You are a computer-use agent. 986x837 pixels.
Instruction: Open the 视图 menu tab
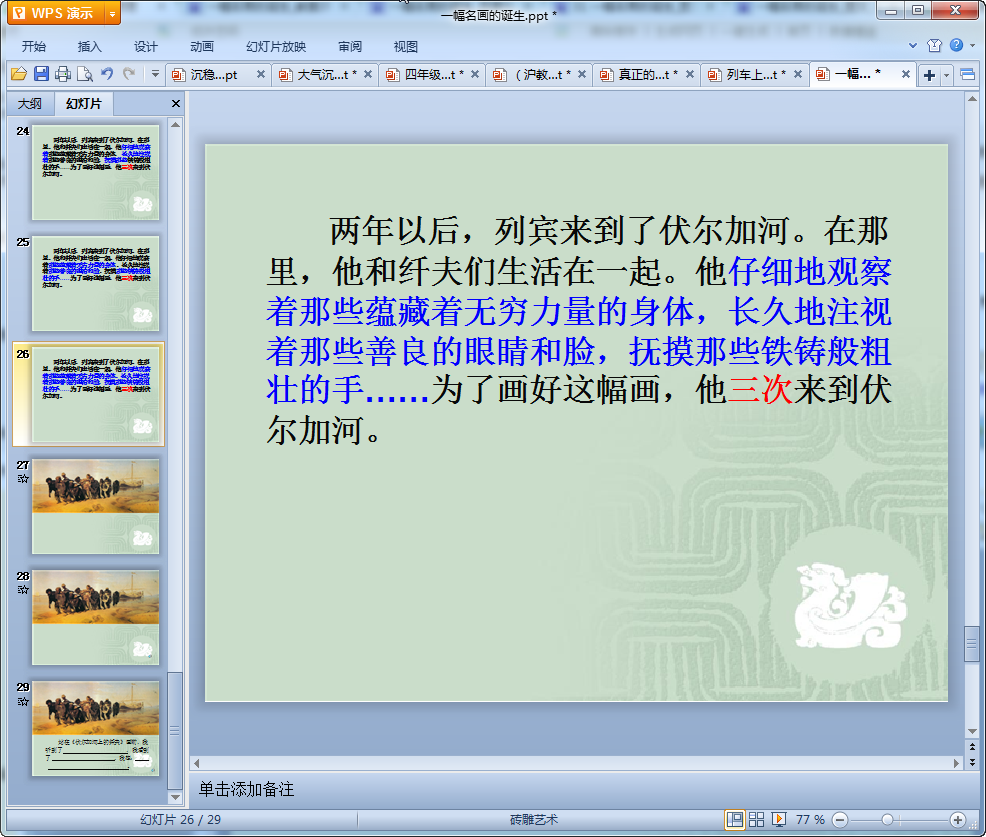click(x=406, y=47)
